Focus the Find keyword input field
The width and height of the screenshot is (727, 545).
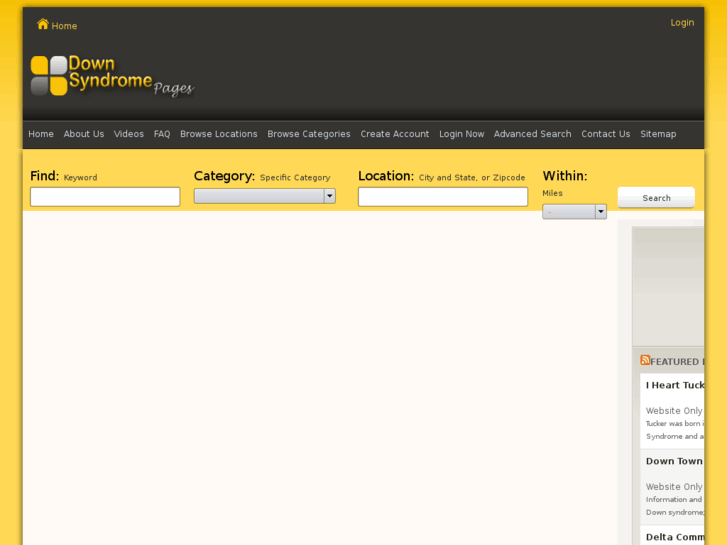point(105,197)
